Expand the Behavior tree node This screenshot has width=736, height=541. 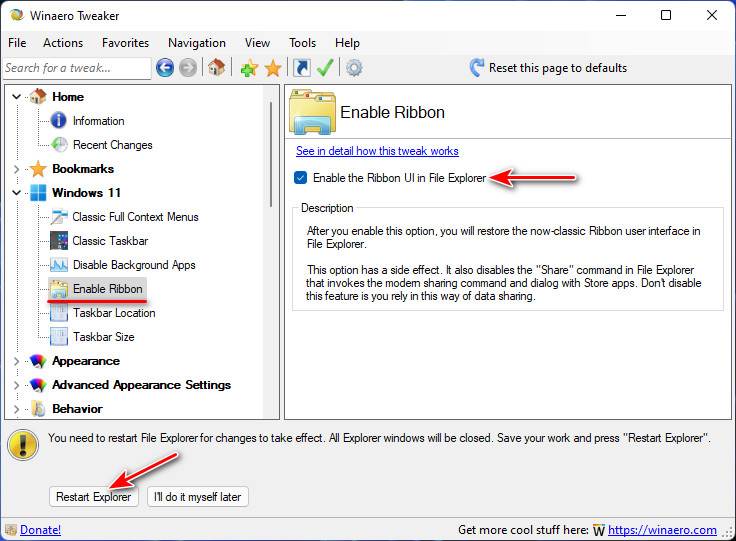(16, 409)
